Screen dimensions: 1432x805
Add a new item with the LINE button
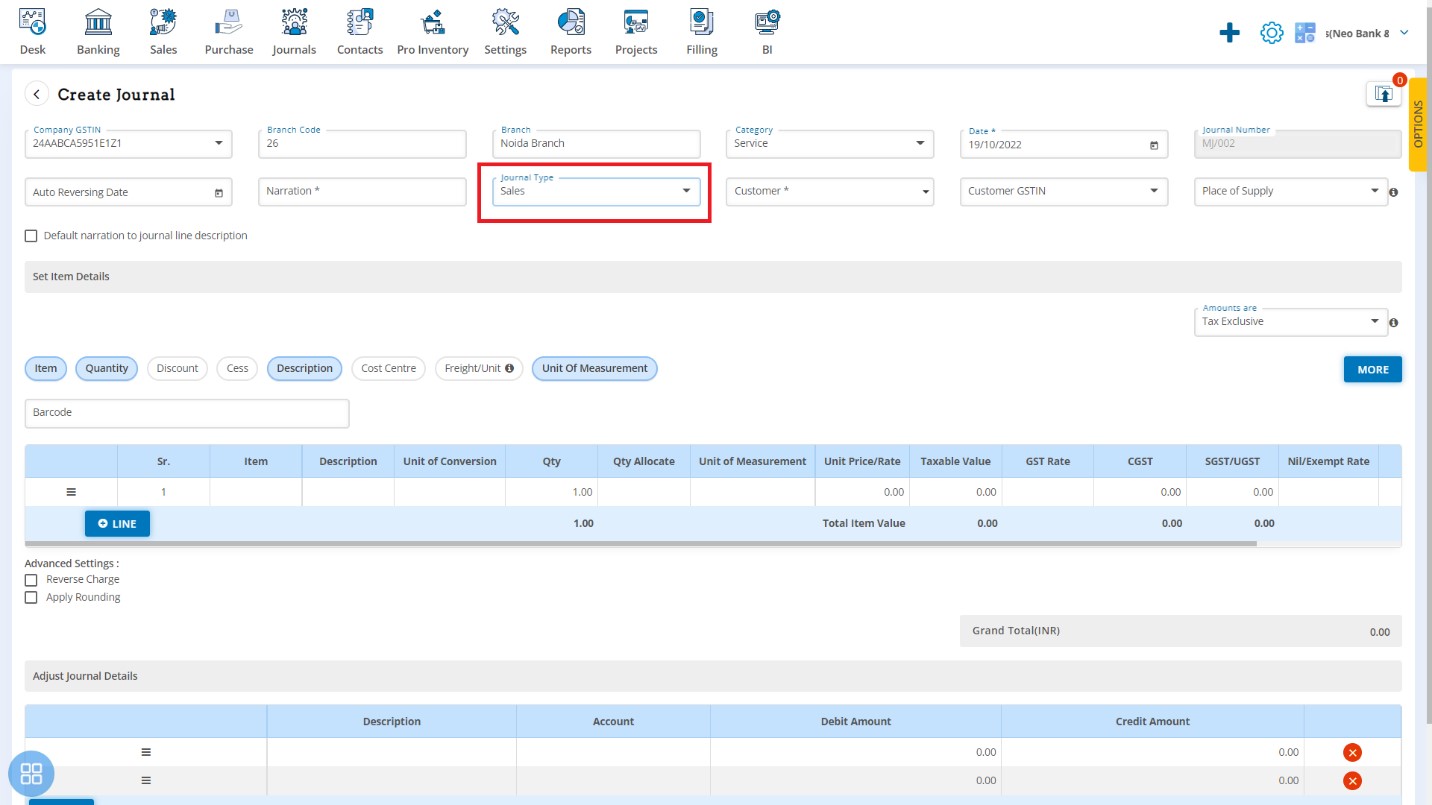click(117, 524)
